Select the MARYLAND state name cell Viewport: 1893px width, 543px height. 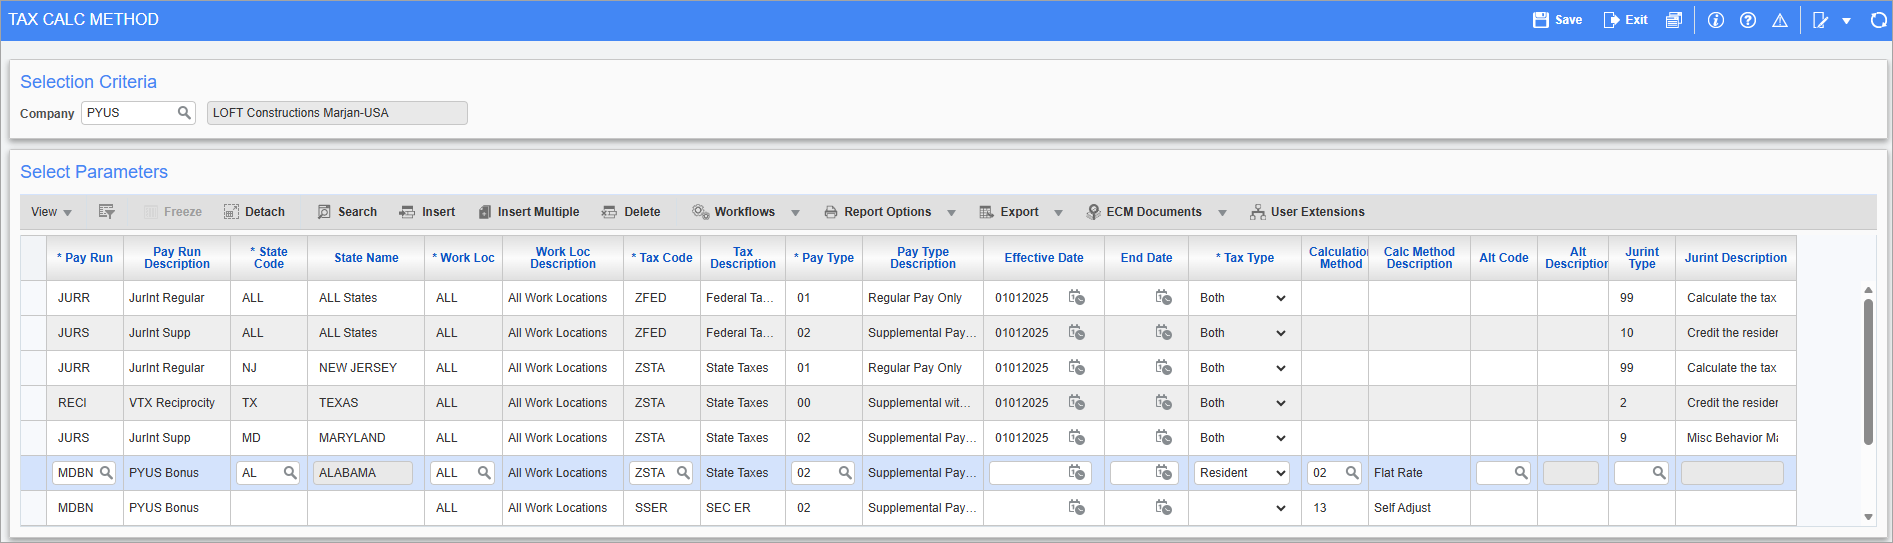pos(366,438)
